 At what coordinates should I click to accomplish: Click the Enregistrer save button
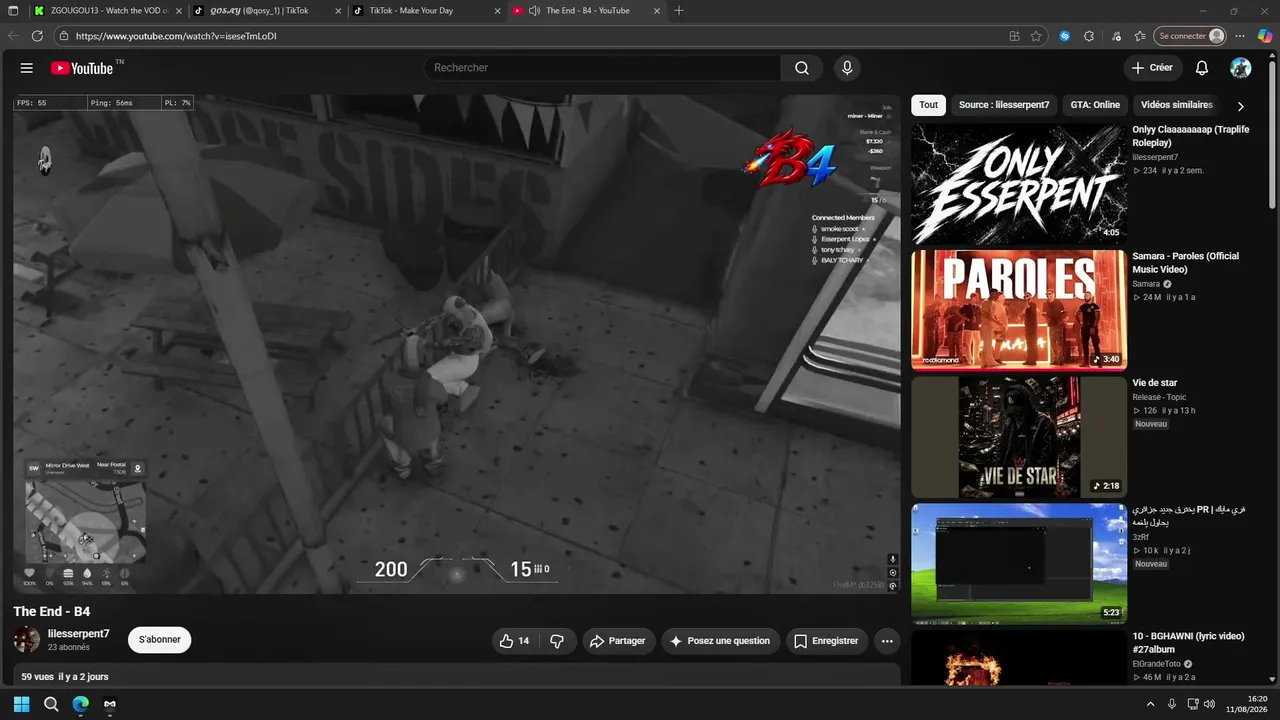click(x=826, y=641)
